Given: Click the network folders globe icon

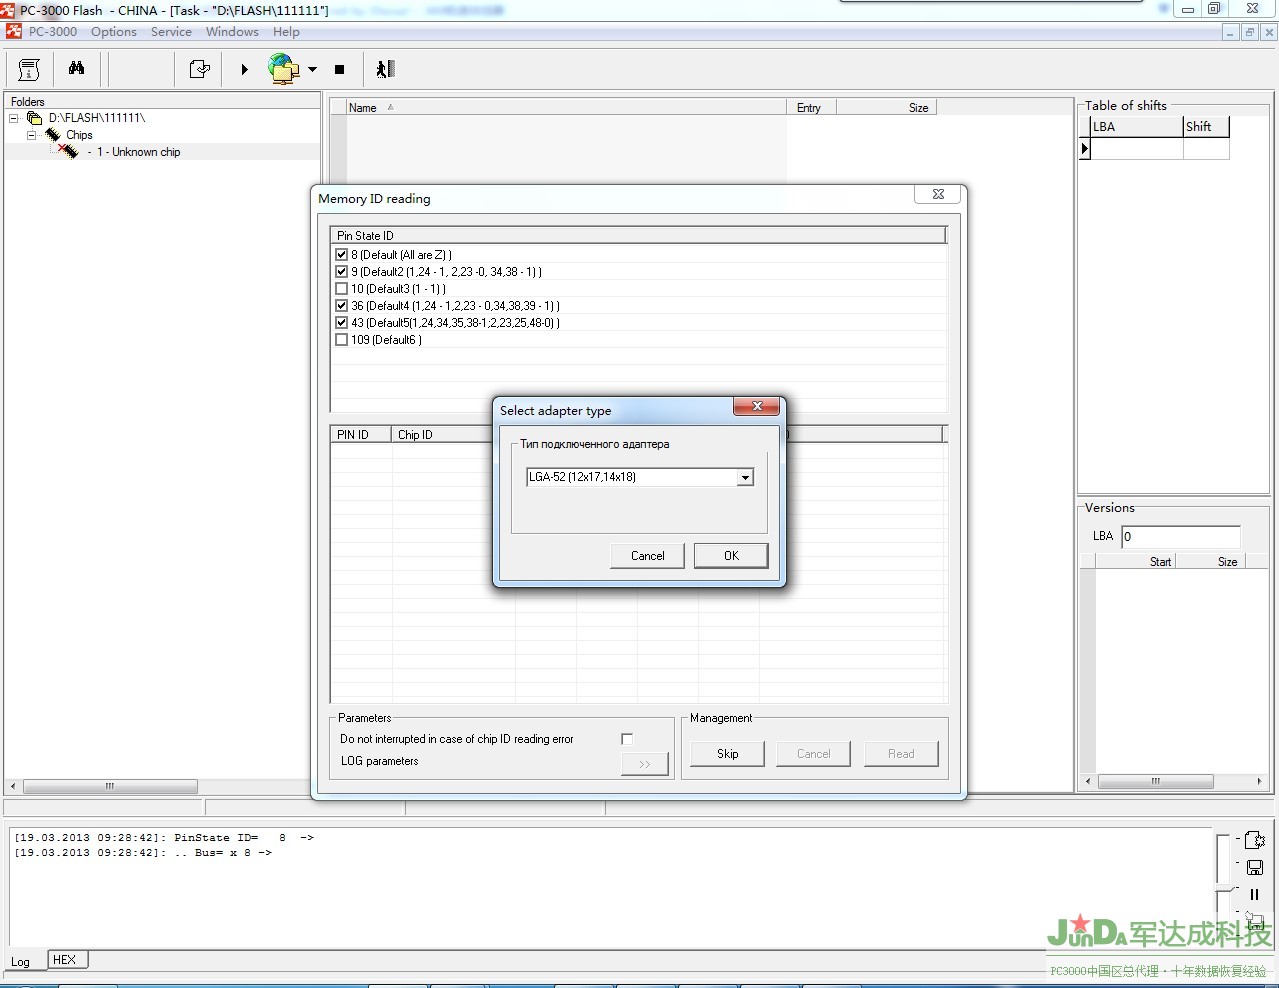Looking at the screenshot, I should (x=284, y=69).
